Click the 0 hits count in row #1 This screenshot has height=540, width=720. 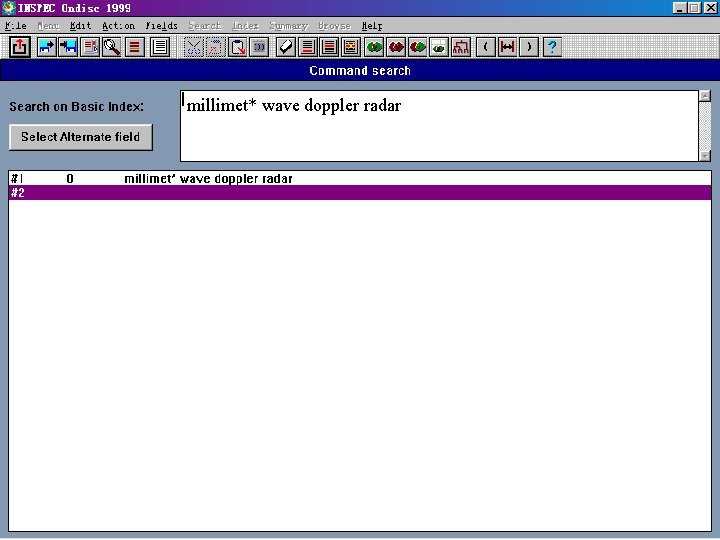[70, 179]
